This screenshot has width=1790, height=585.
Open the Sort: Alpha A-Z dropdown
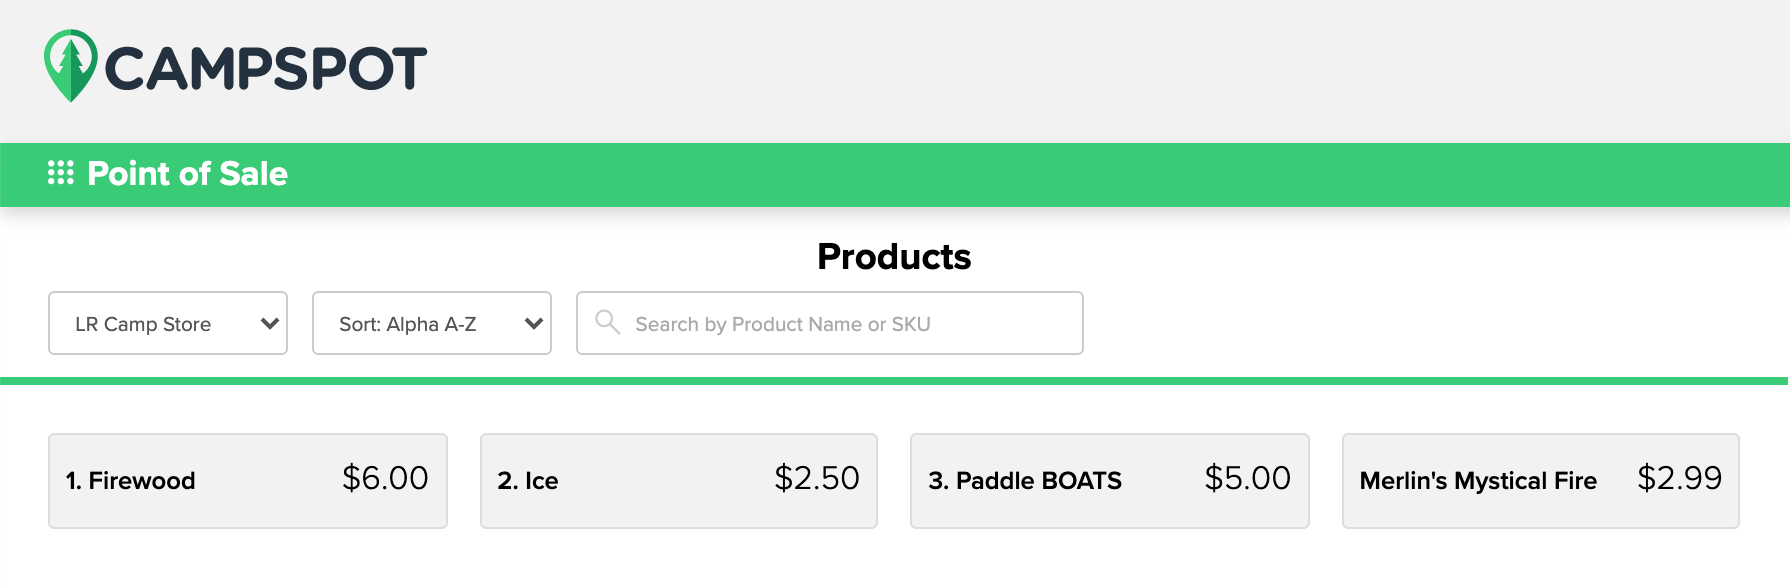[431, 323]
